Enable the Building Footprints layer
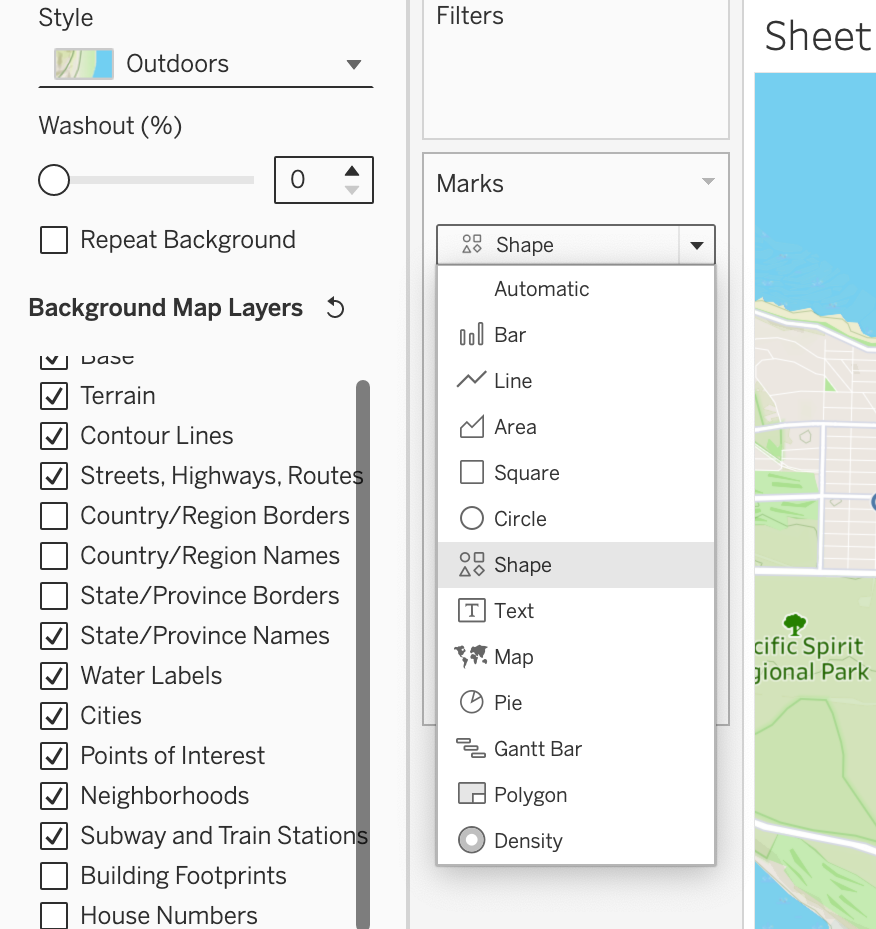The image size is (876, 929). click(x=54, y=876)
